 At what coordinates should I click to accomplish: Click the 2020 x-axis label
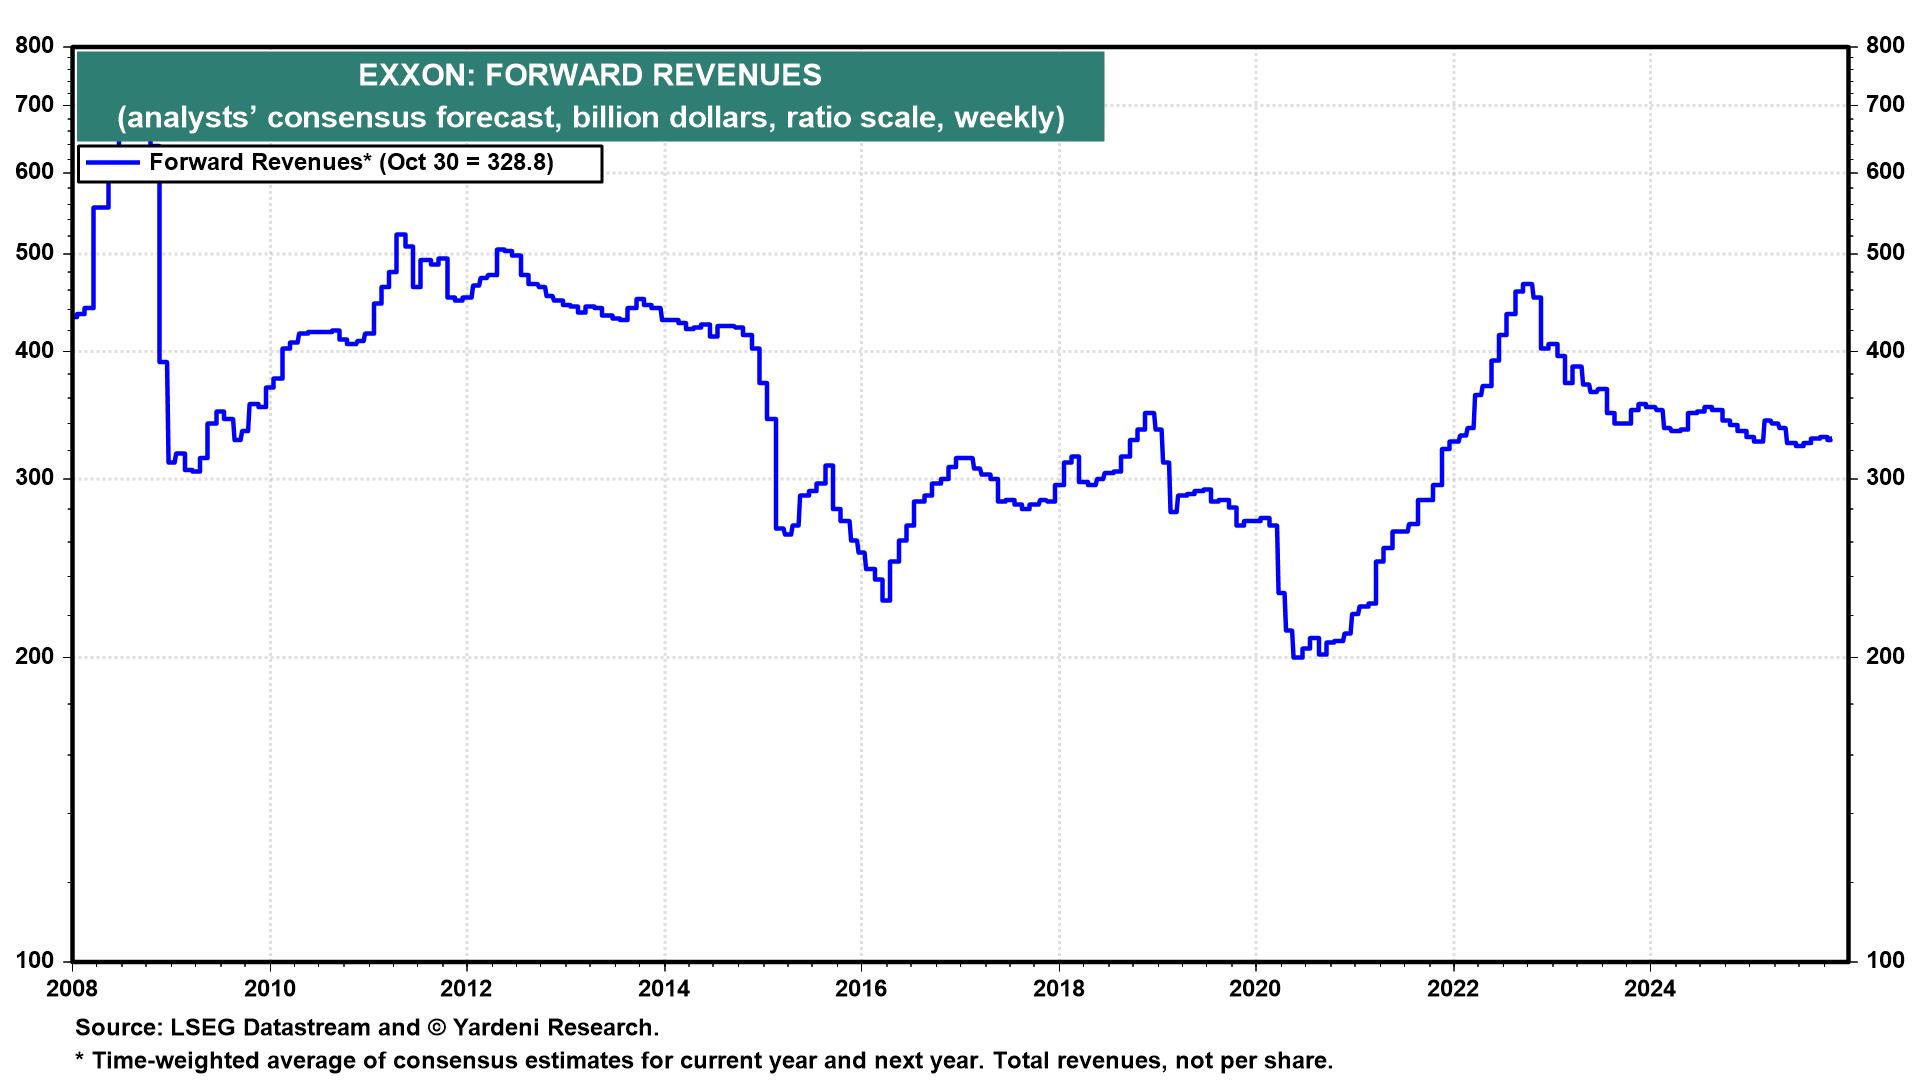[x=1255, y=990]
